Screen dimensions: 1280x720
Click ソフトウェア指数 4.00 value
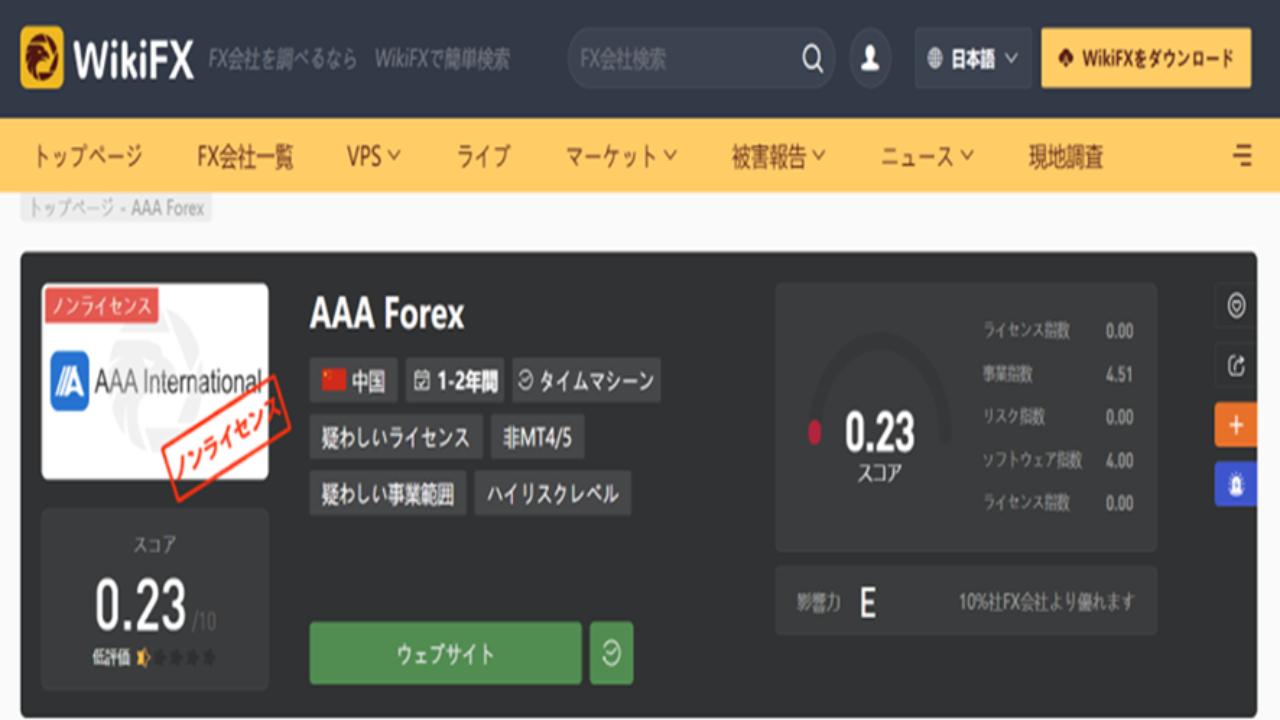point(1119,460)
